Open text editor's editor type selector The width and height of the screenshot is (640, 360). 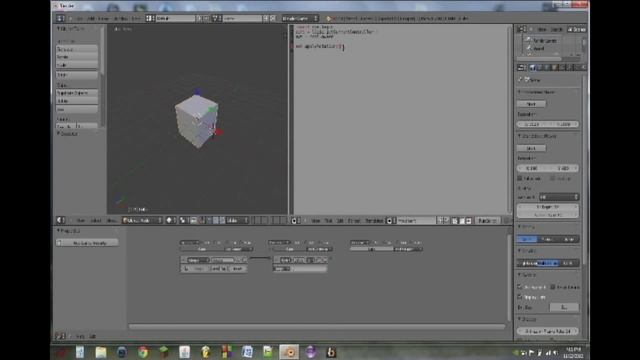click(295, 221)
